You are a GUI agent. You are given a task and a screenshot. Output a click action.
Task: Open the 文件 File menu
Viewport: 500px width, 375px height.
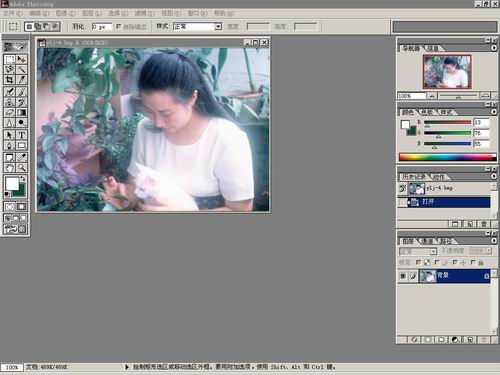click(x=13, y=13)
